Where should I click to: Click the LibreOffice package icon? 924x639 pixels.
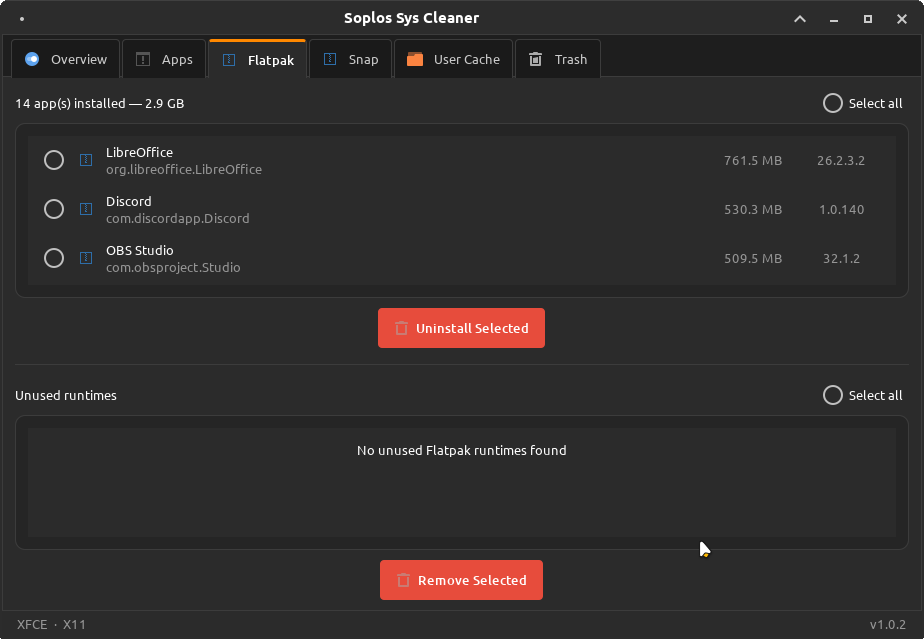(86, 160)
